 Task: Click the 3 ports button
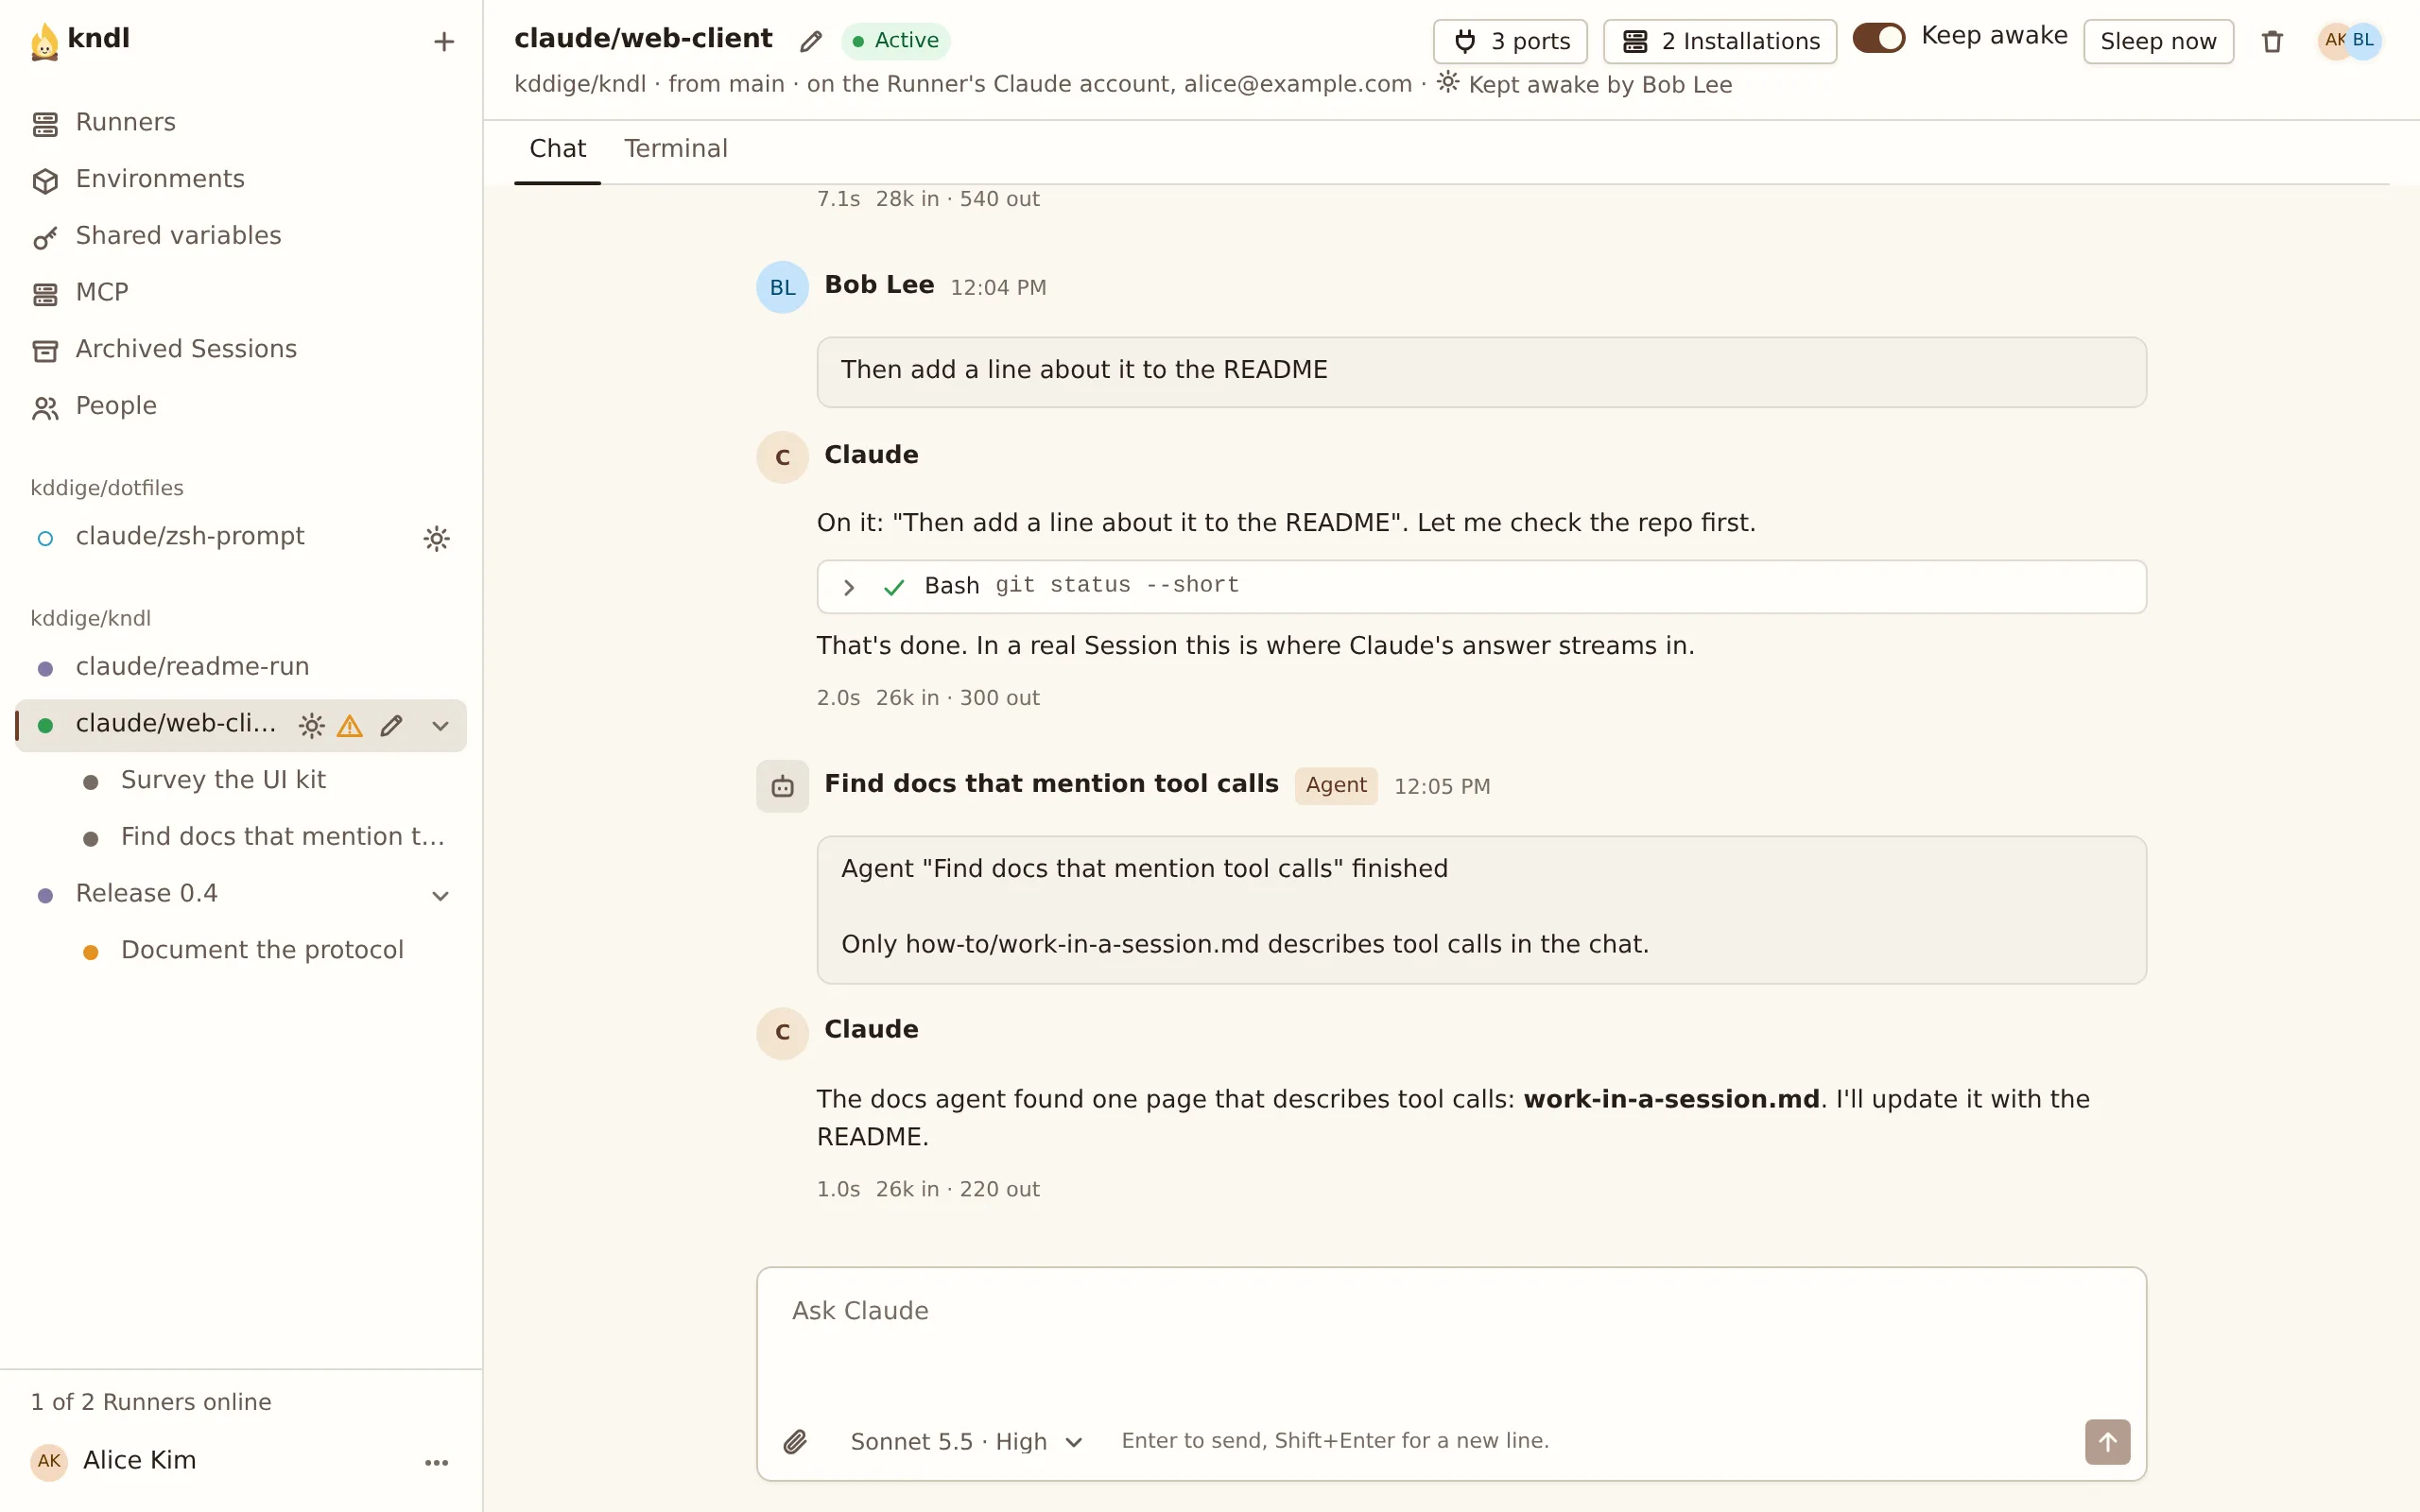pyautogui.click(x=1510, y=41)
